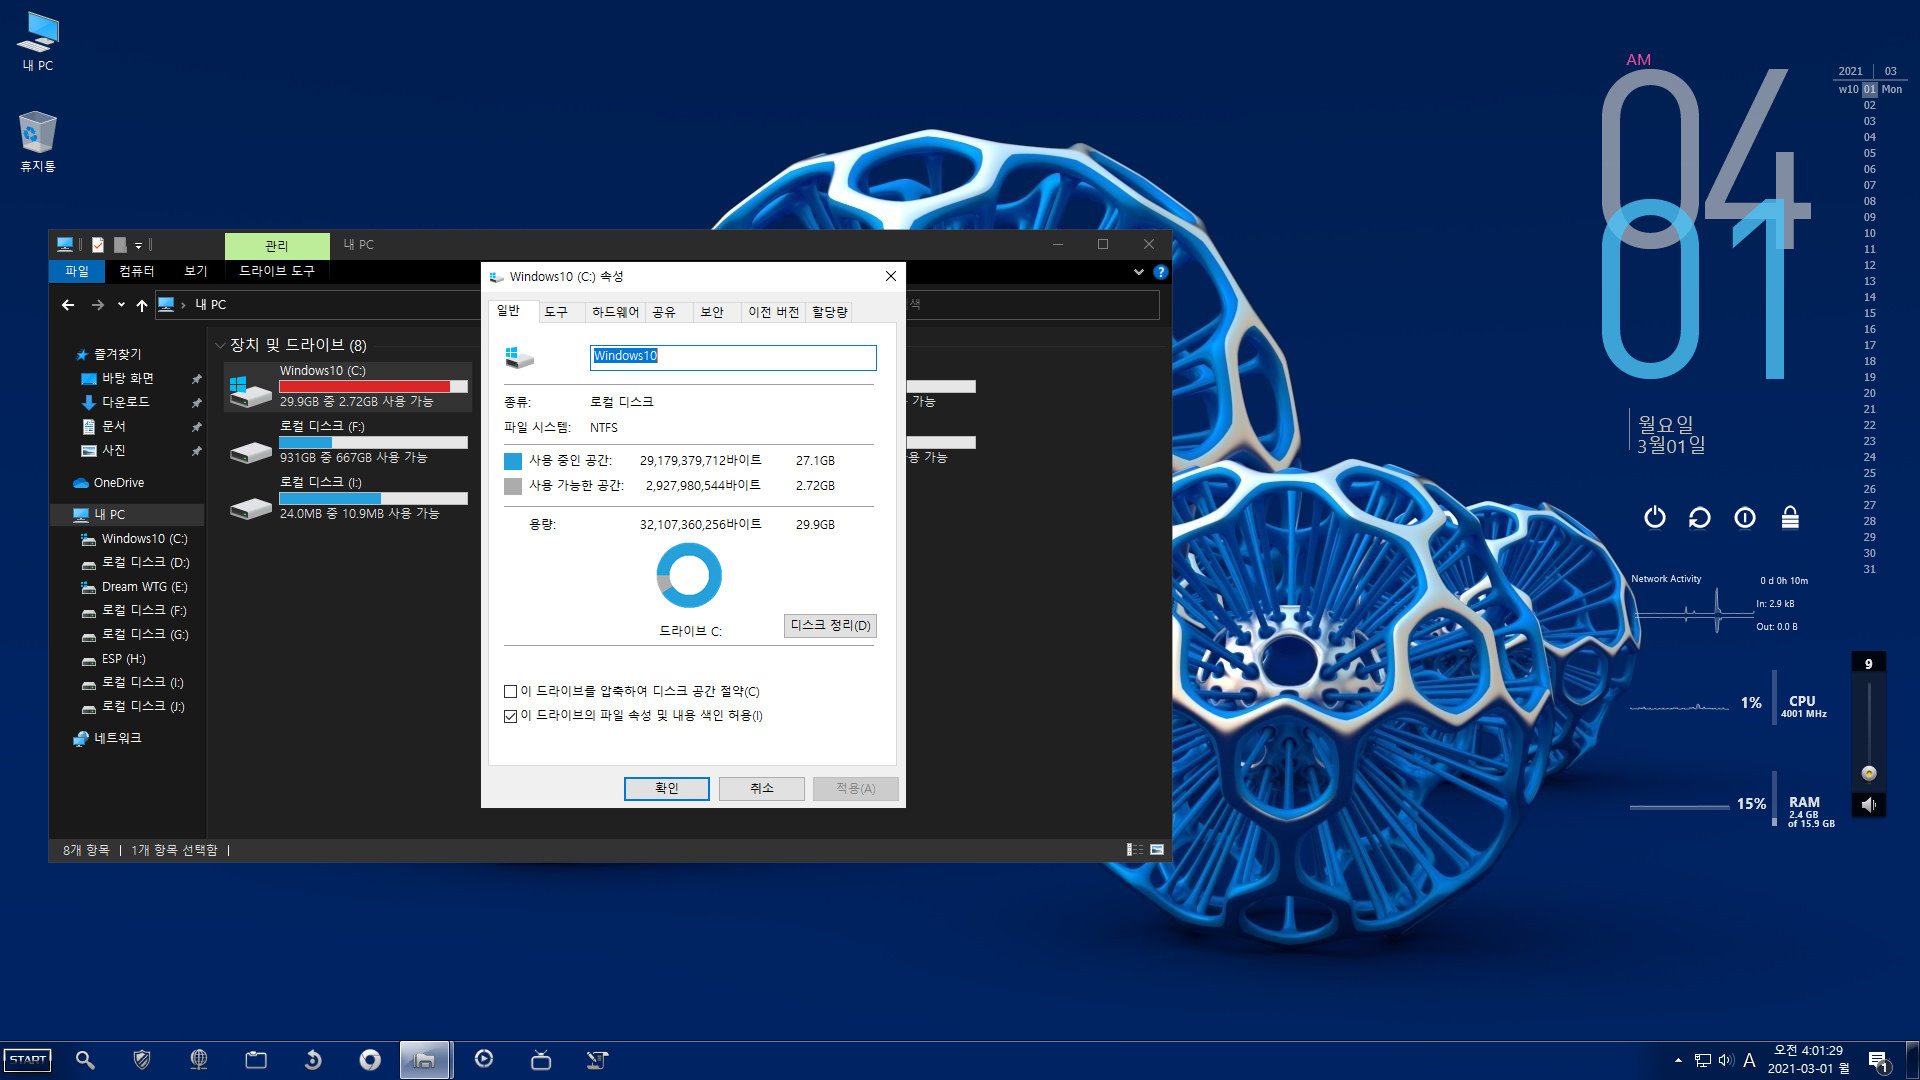Viewport: 1920px width, 1080px height.
Task: Click the tray network icon
Action: (x=1703, y=1060)
